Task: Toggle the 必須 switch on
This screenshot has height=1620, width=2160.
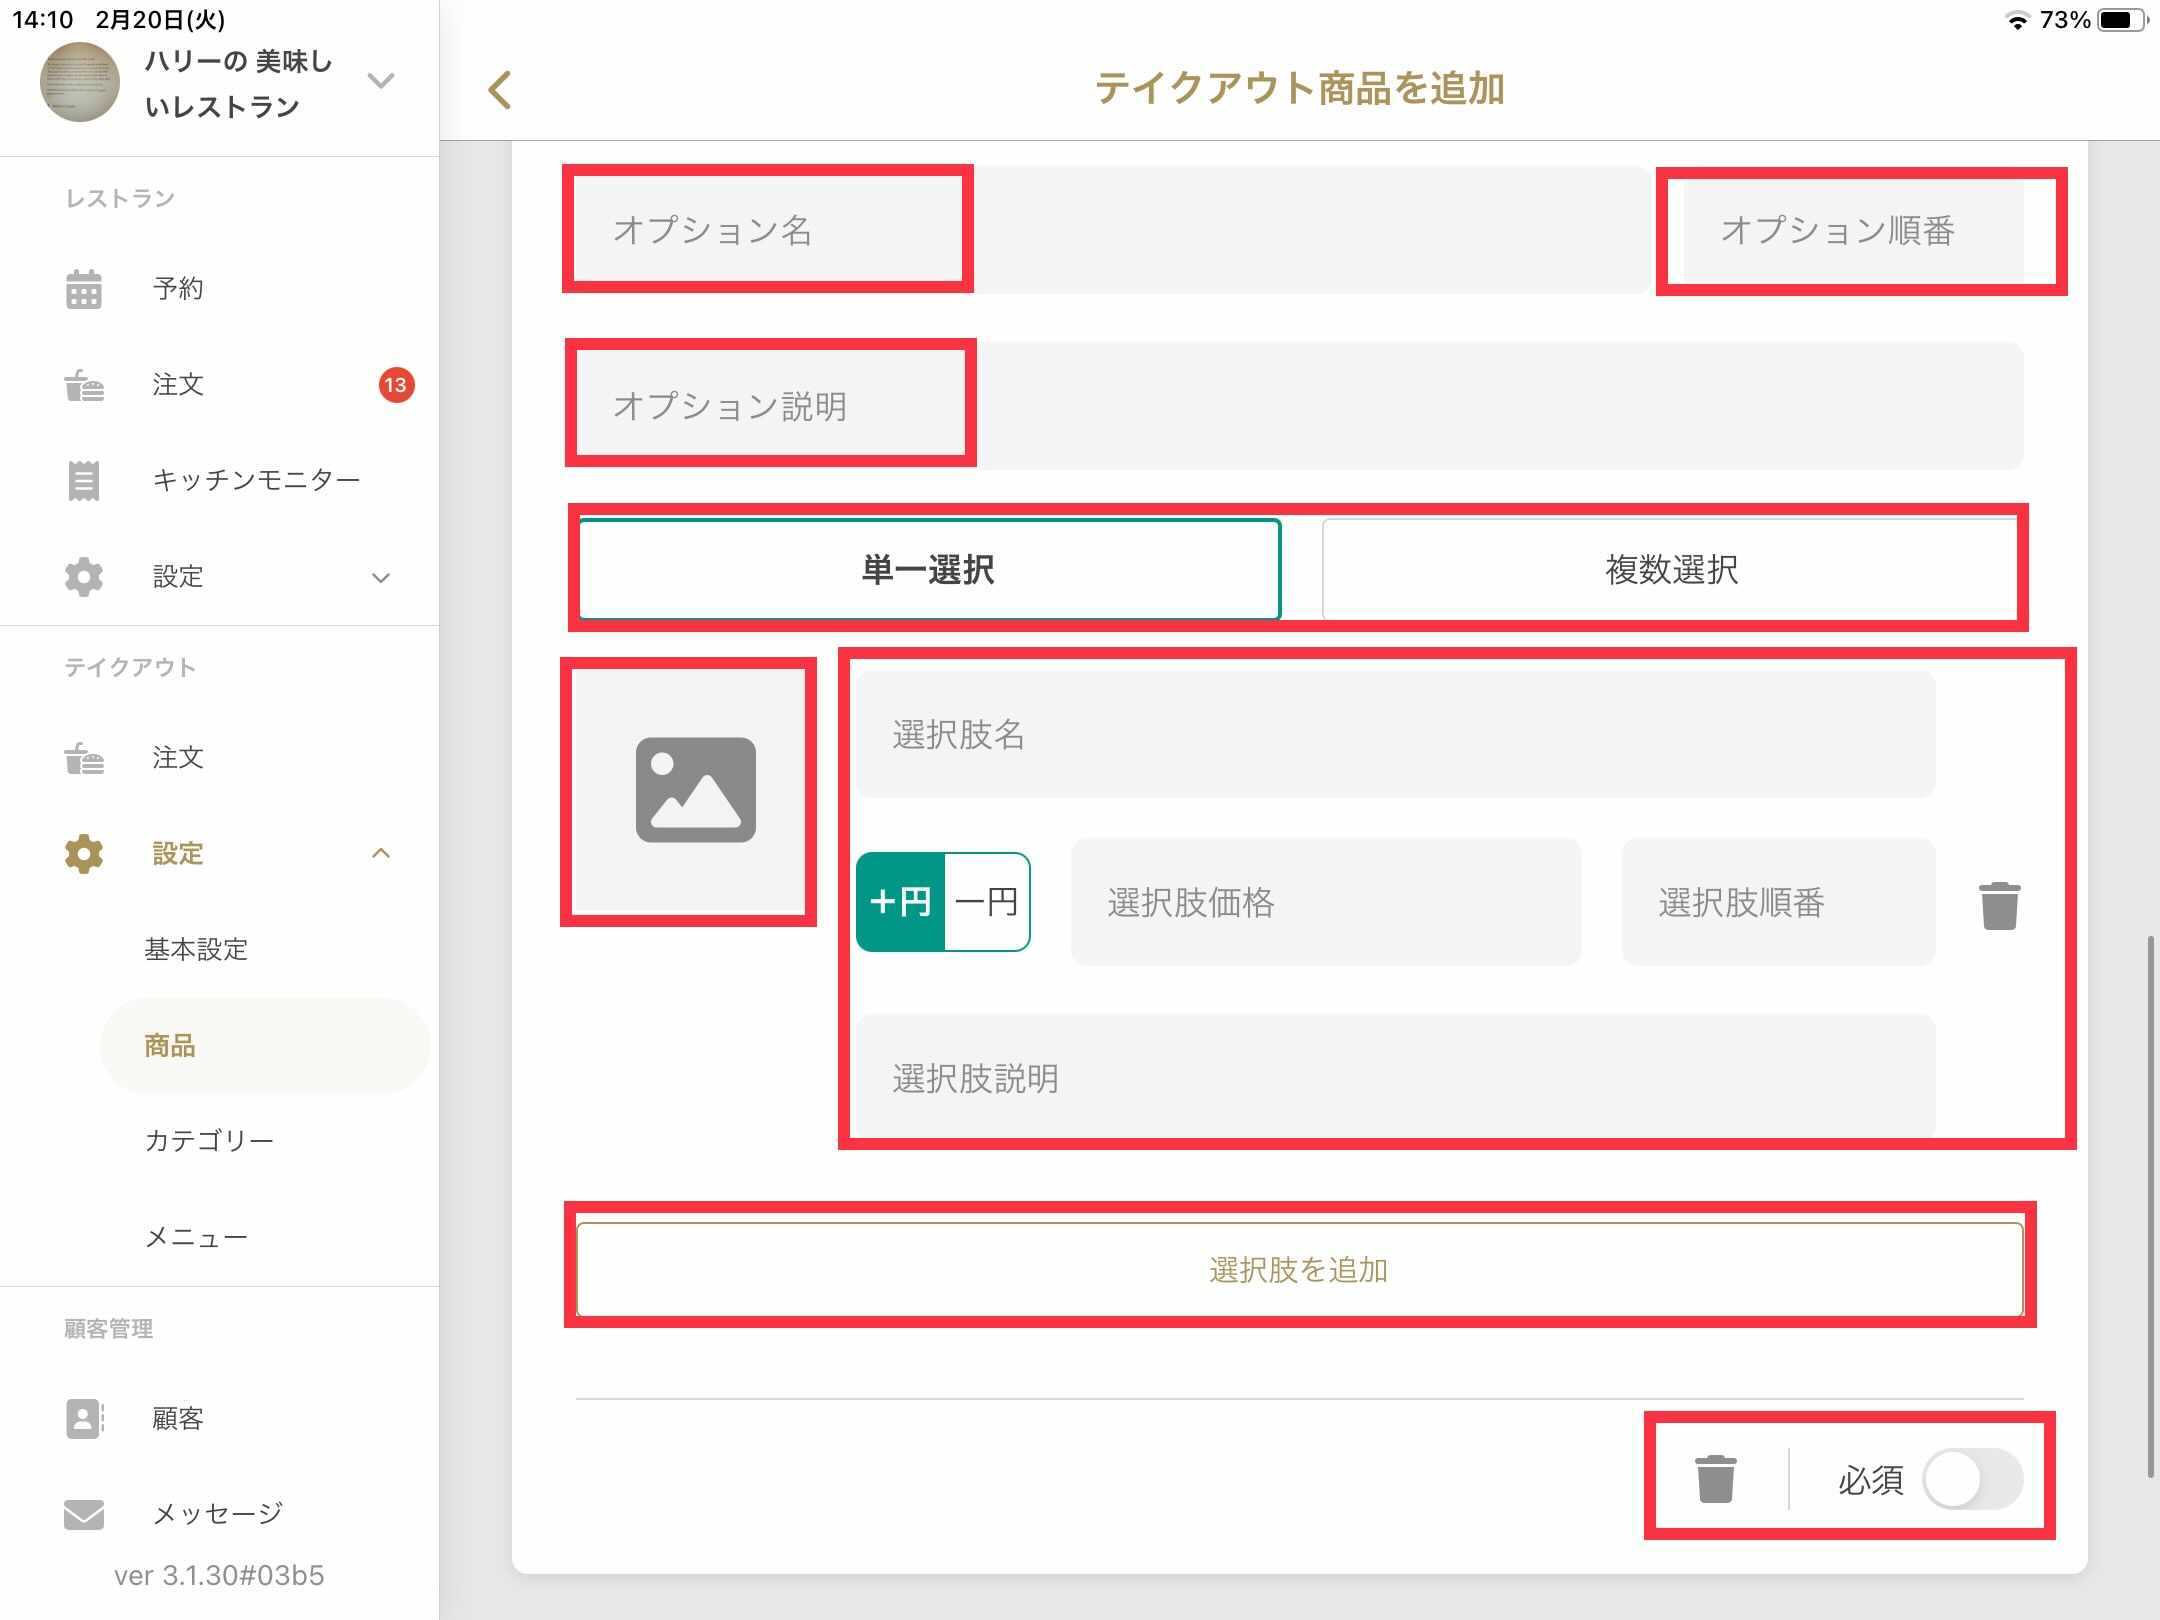Action: [1972, 1479]
